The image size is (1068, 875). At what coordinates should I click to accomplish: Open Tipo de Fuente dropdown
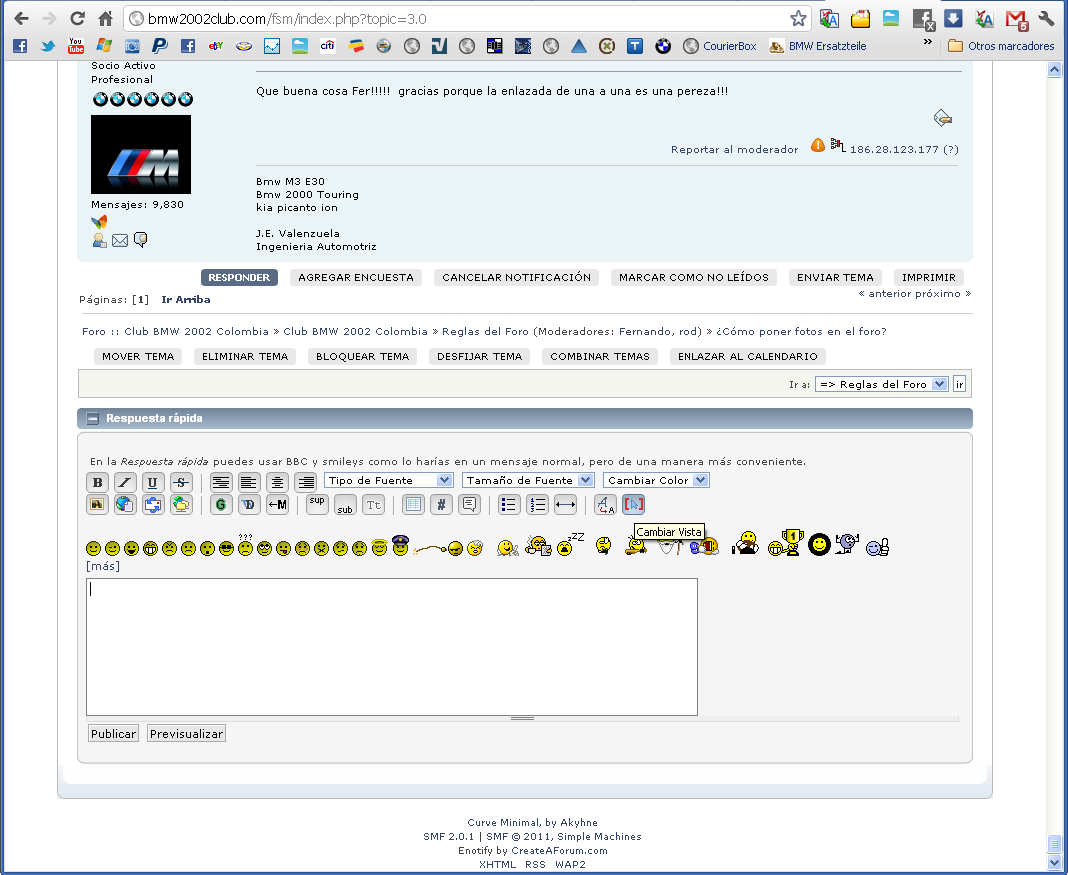coord(388,480)
